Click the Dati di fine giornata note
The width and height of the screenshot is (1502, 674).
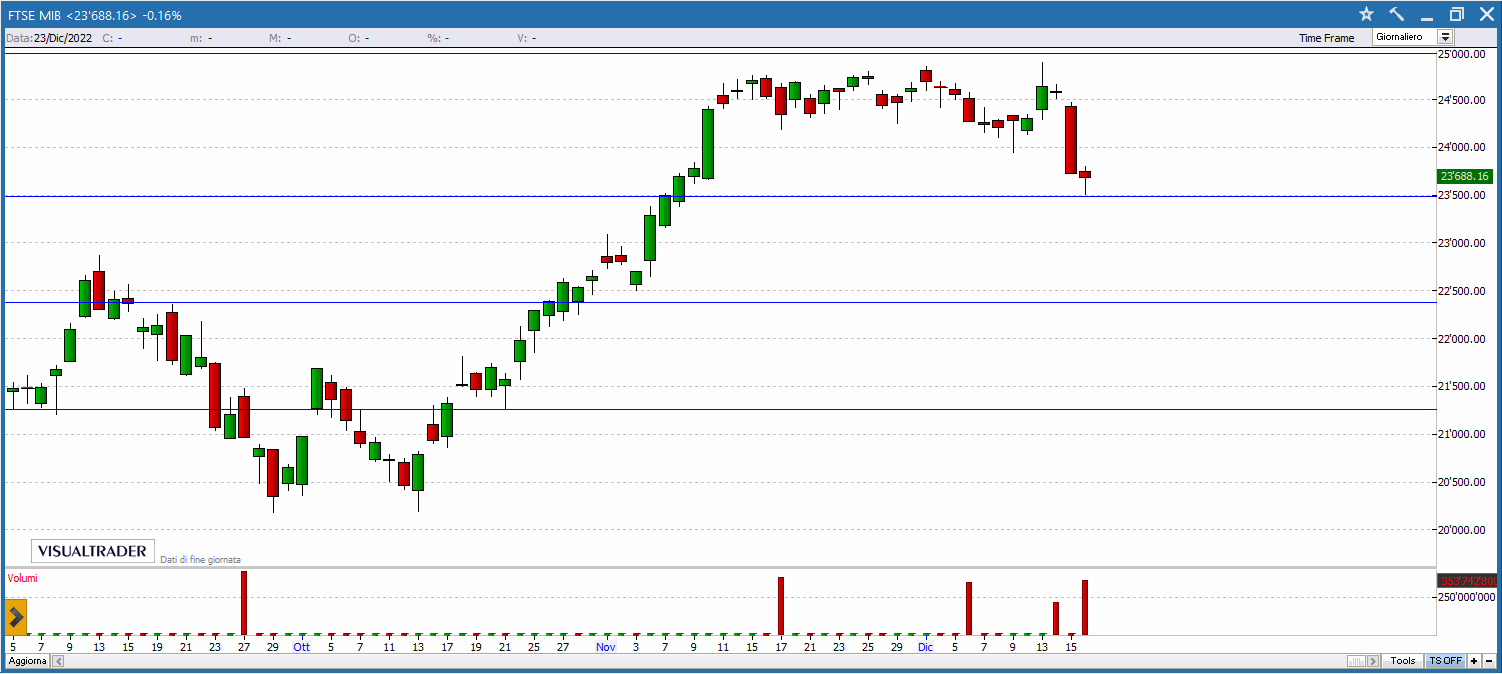200,560
